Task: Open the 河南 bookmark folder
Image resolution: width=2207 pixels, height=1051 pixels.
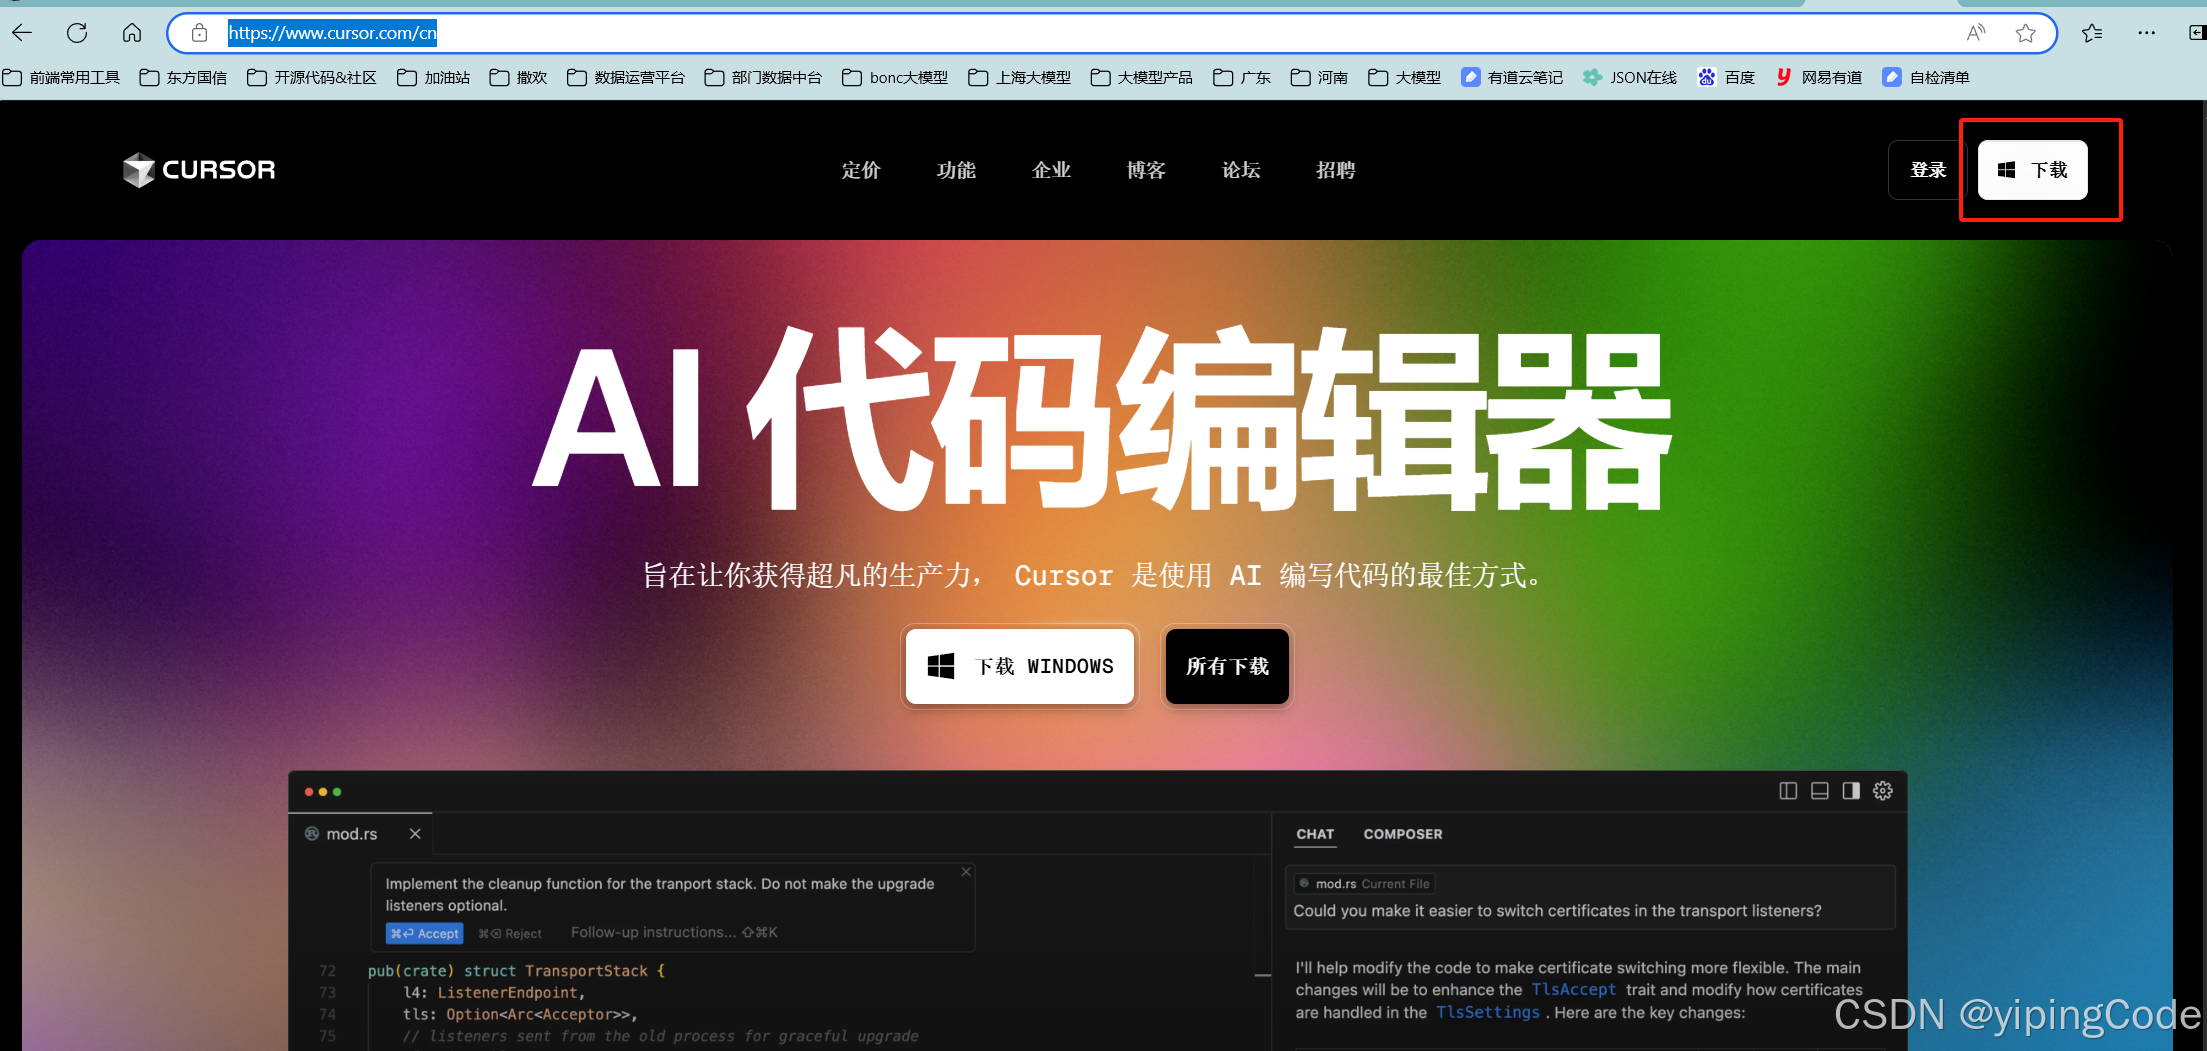Action: tap(1319, 77)
